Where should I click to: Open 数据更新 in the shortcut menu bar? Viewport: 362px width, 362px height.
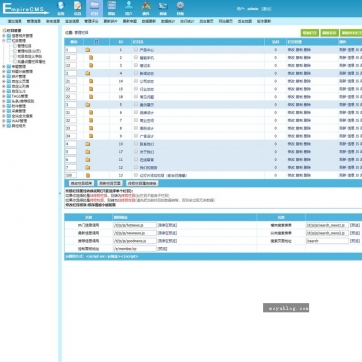(x=148, y=21)
